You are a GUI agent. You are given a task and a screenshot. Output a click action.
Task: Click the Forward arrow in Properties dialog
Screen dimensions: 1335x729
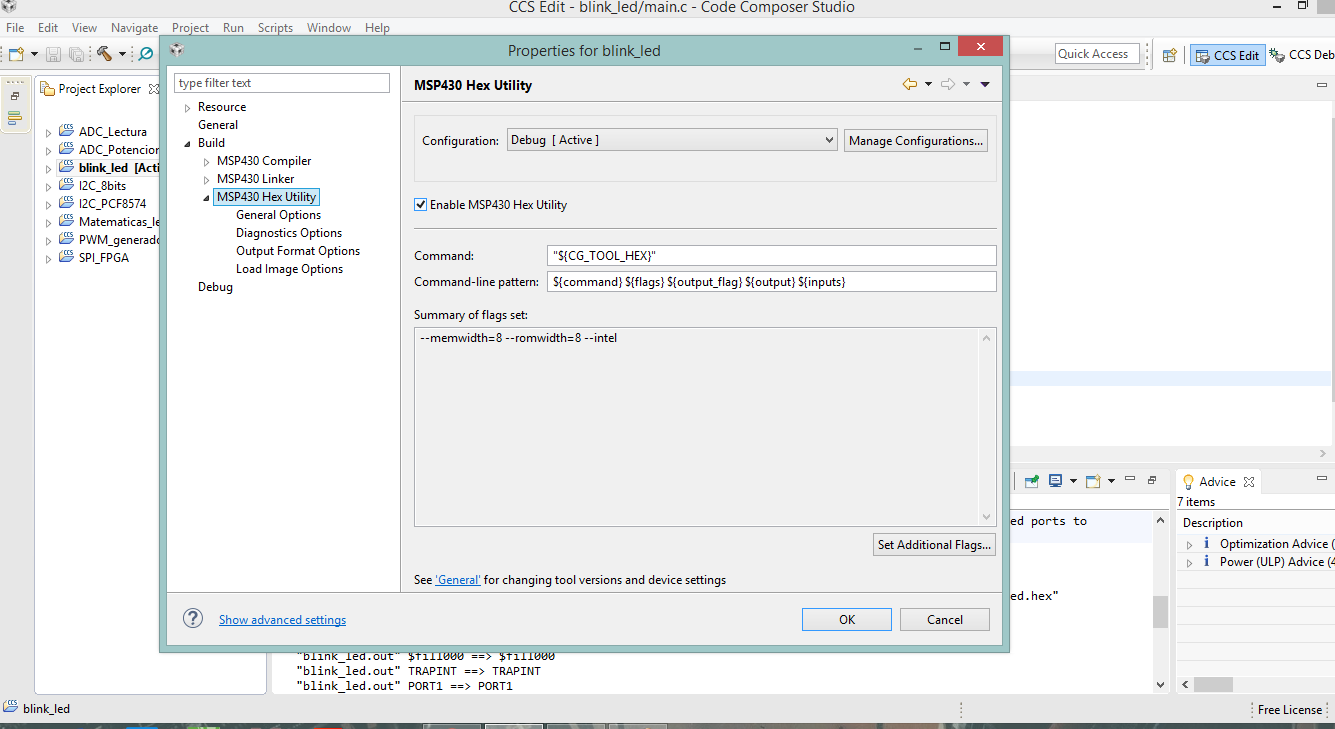(948, 84)
